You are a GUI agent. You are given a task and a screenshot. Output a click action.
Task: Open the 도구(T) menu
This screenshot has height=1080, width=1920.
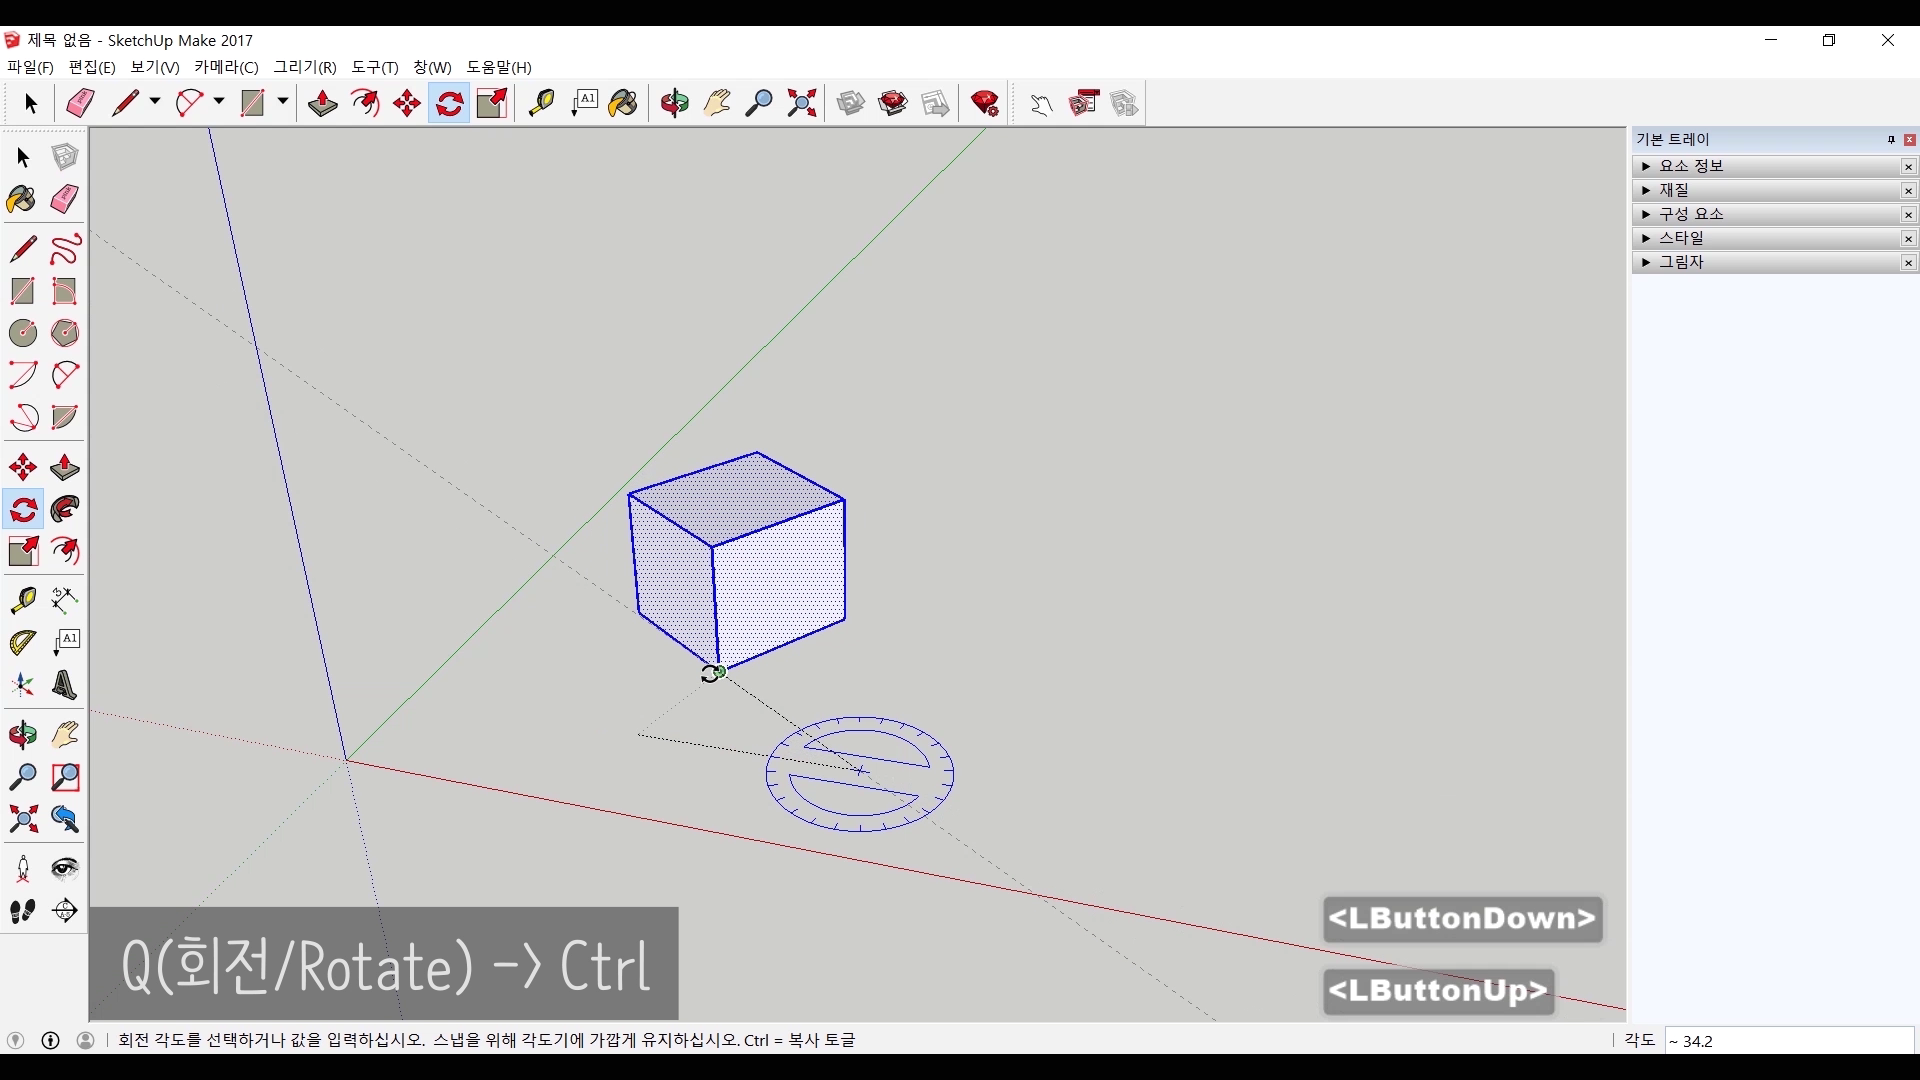pos(374,67)
